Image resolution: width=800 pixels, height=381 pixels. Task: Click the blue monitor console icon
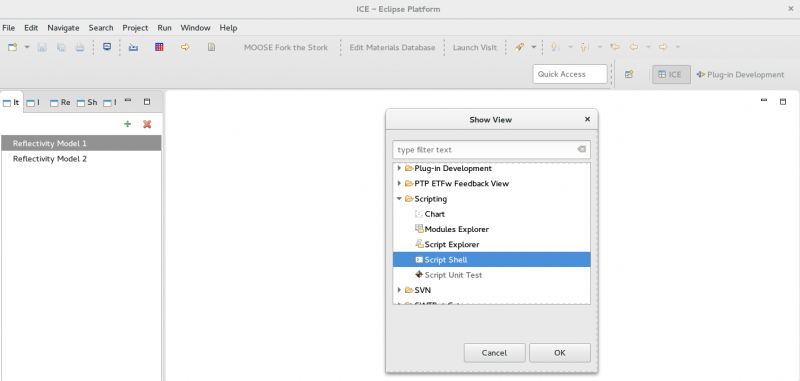tap(107, 47)
